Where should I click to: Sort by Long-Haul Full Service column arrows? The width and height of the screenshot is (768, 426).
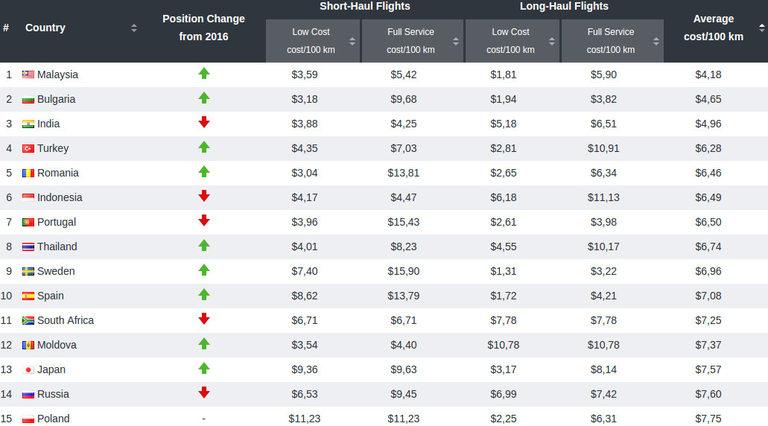(657, 41)
